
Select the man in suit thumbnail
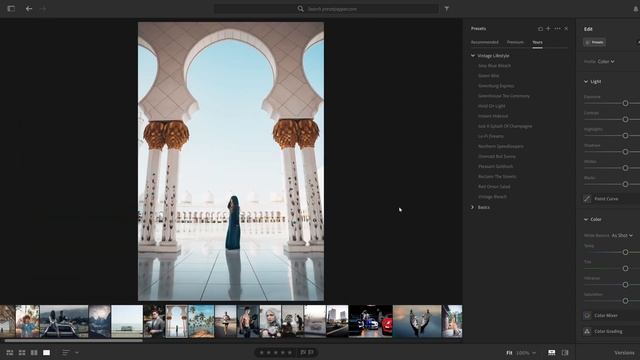pyautogui.click(x=154, y=321)
